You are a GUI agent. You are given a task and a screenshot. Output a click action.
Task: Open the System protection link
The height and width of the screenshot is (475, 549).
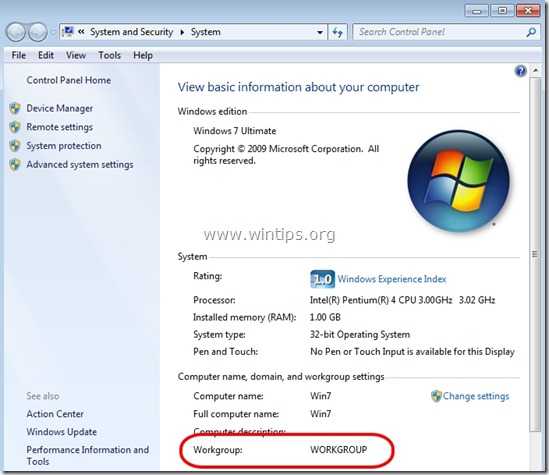tap(64, 146)
